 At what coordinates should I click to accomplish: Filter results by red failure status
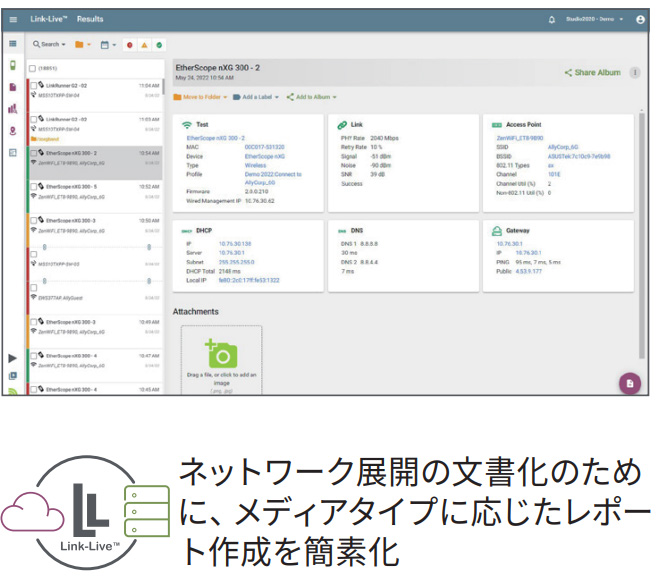[130, 45]
